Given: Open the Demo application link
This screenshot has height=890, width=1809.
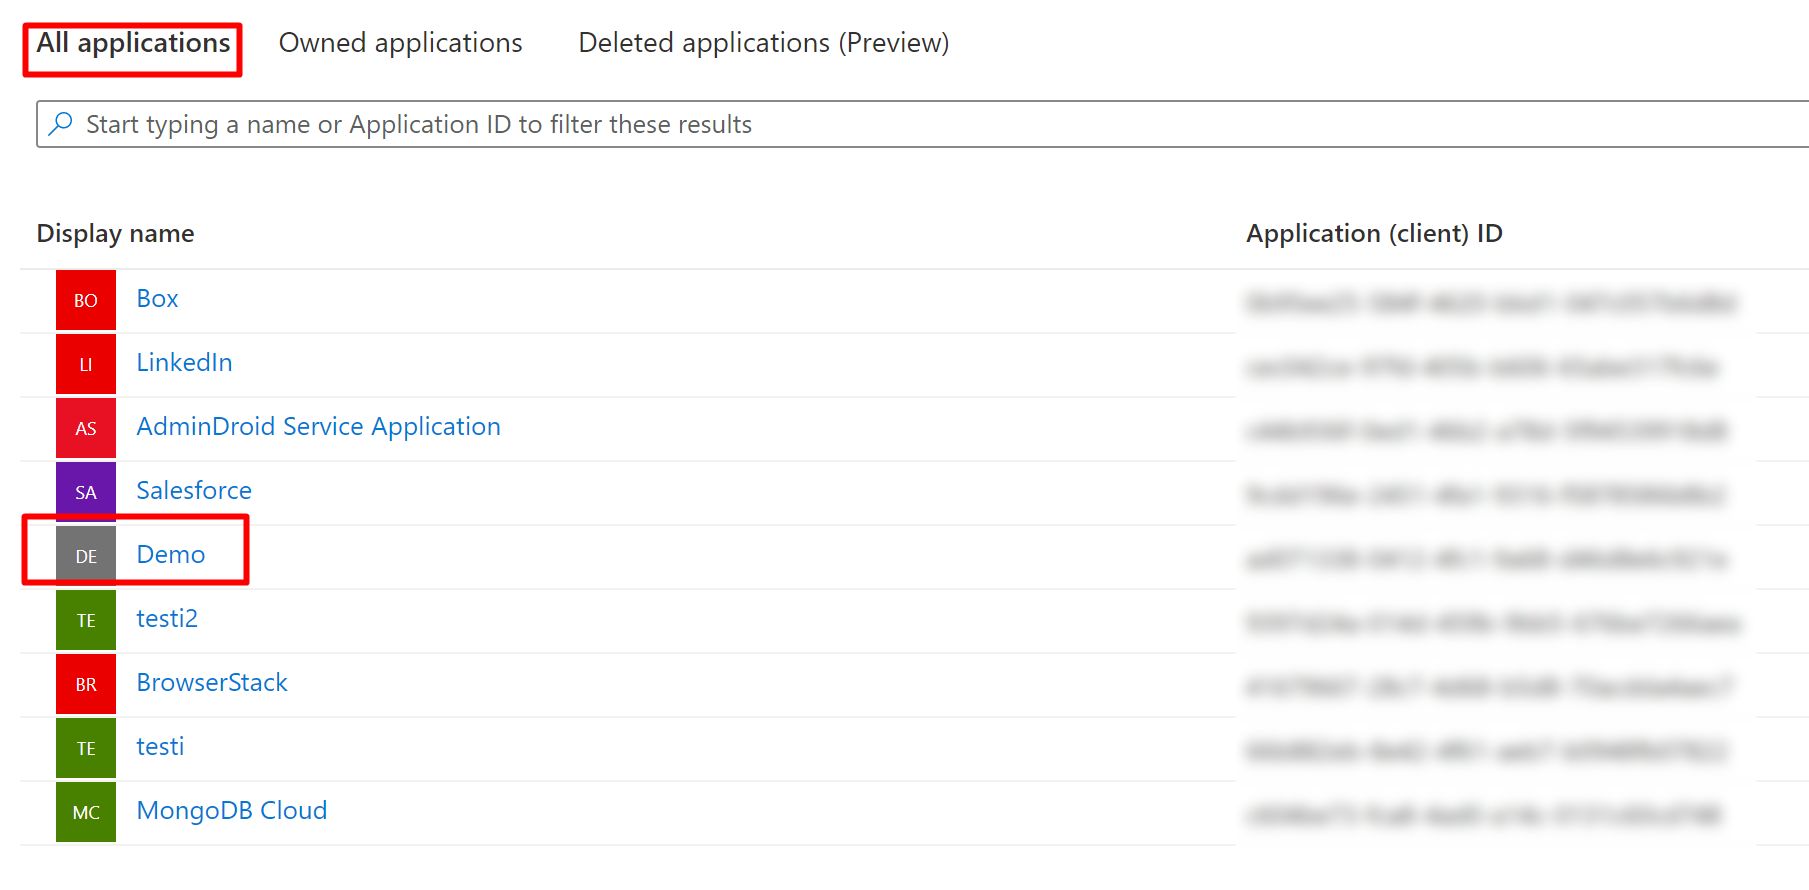Looking at the screenshot, I should tap(171, 555).
